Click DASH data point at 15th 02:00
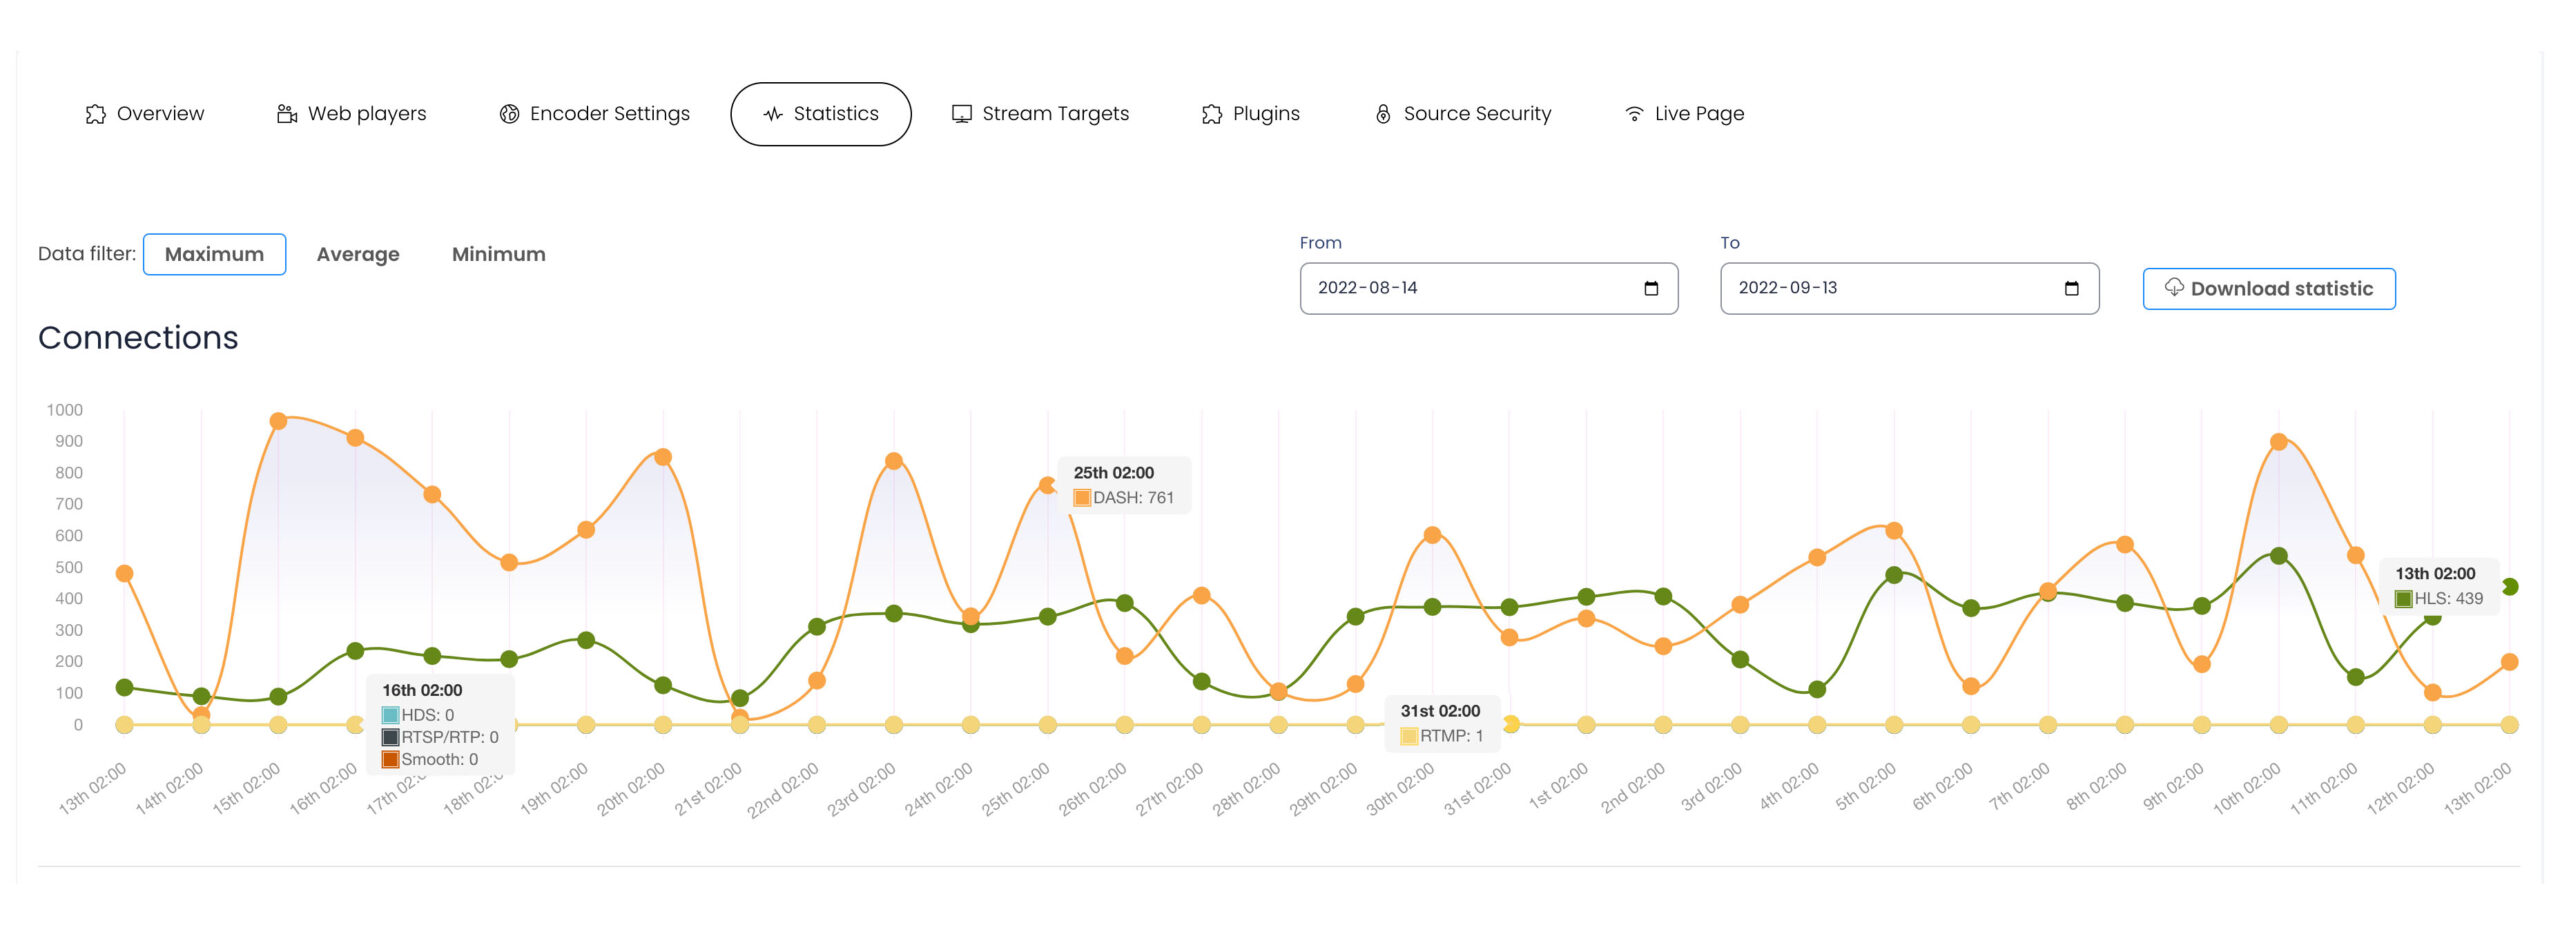The width and height of the screenshot is (2560, 932). [278, 421]
